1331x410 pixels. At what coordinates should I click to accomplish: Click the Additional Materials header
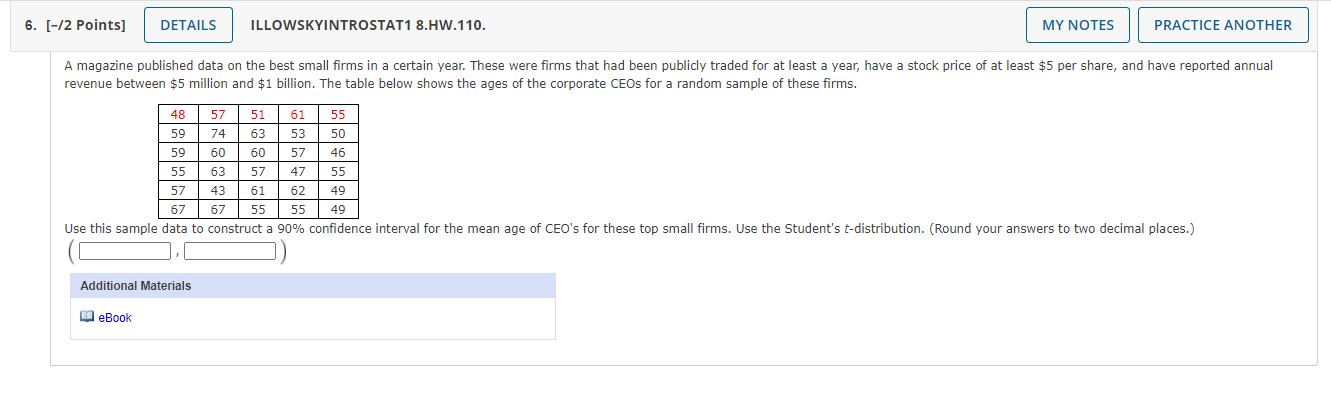pyautogui.click(x=136, y=286)
